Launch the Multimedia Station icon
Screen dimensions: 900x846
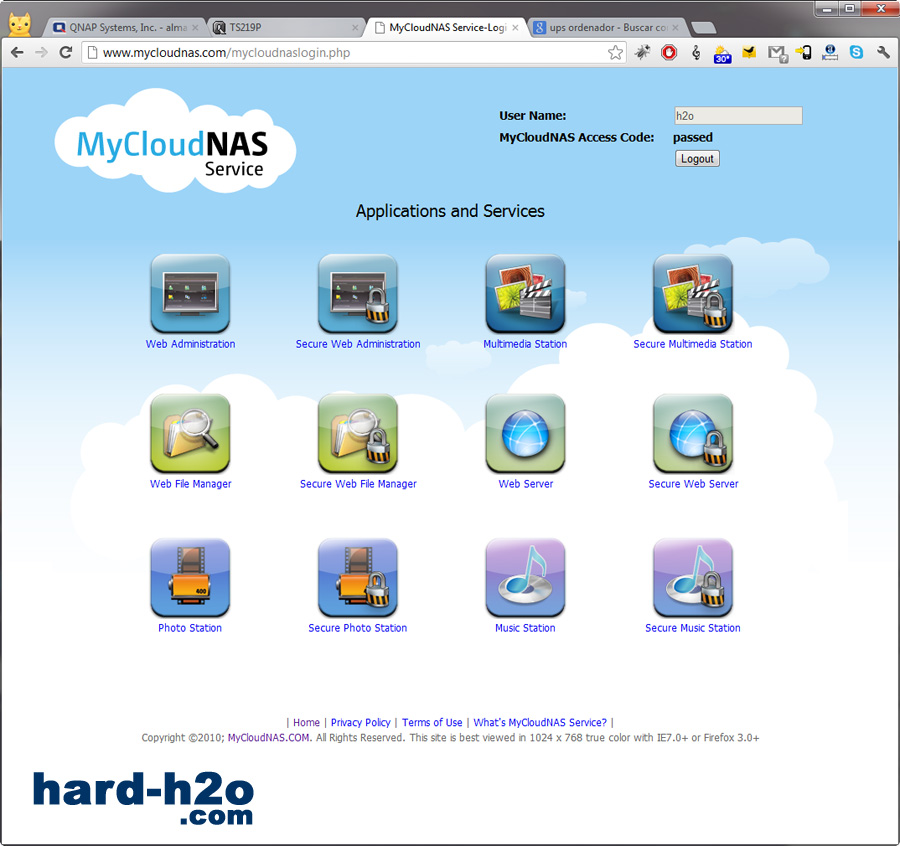pyautogui.click(x=525, y=293)
